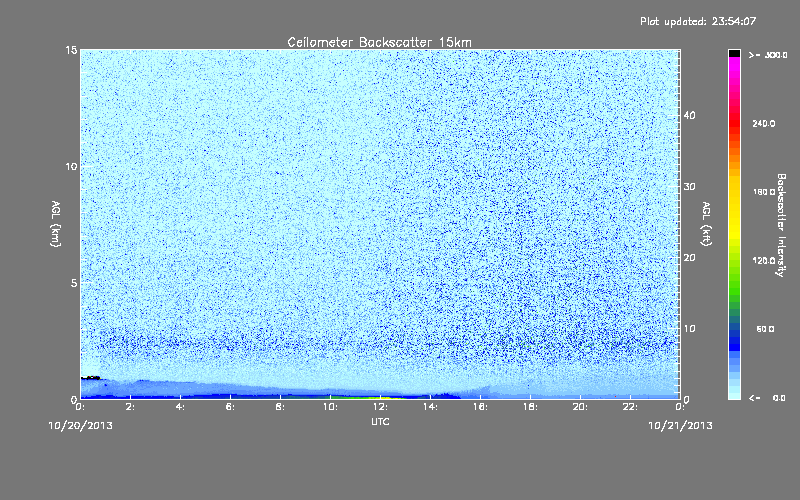Click the 'Plot updated: 23:54:07' timestamp
This screenshot has width=800, height=500.
coord(698,21)
